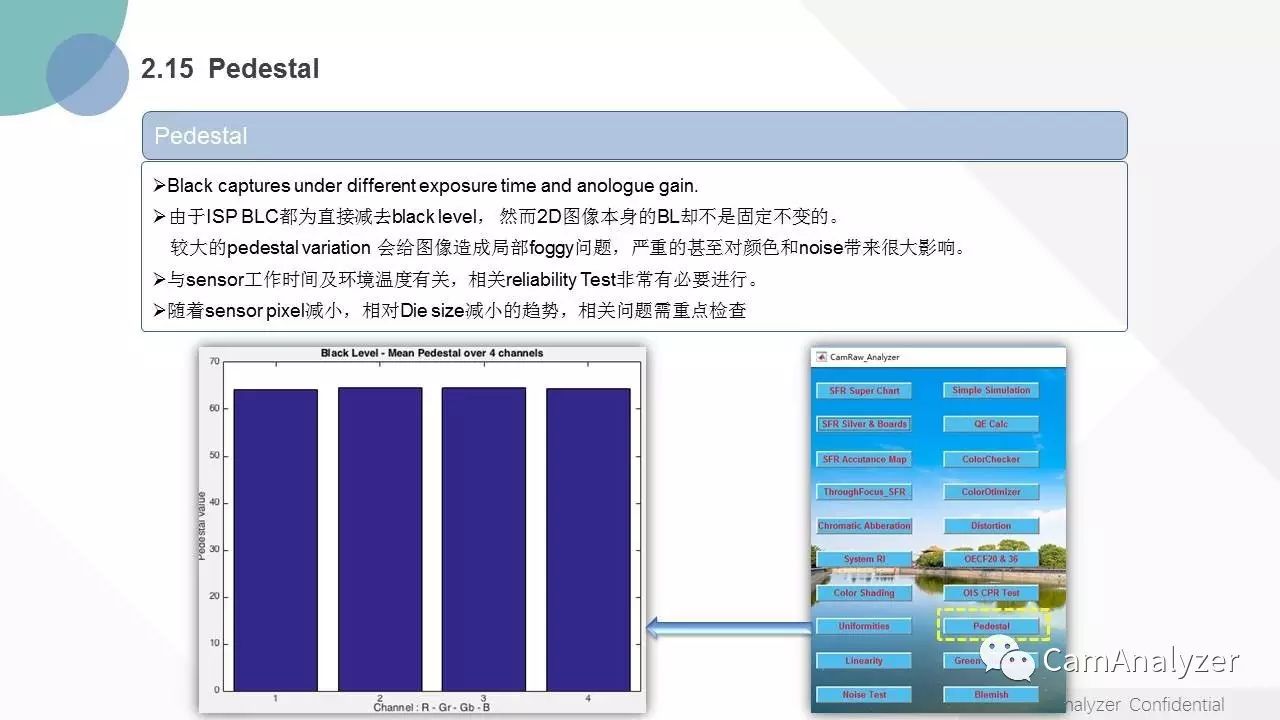The width and height of the screenshot is (1280, 720).
Task: Open the ColorChecker module
Action: click(991, 459)
